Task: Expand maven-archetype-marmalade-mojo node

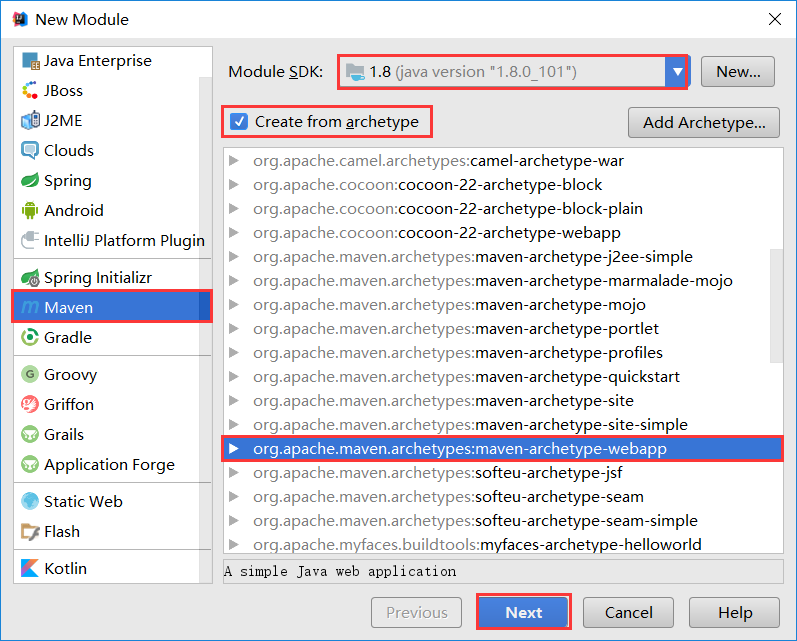Action: pos(234,281)
